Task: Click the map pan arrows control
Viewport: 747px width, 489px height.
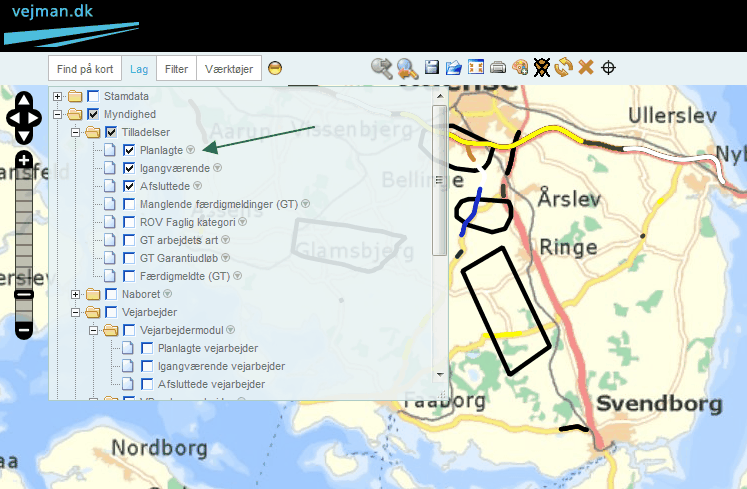Action: tap(24, 116)
